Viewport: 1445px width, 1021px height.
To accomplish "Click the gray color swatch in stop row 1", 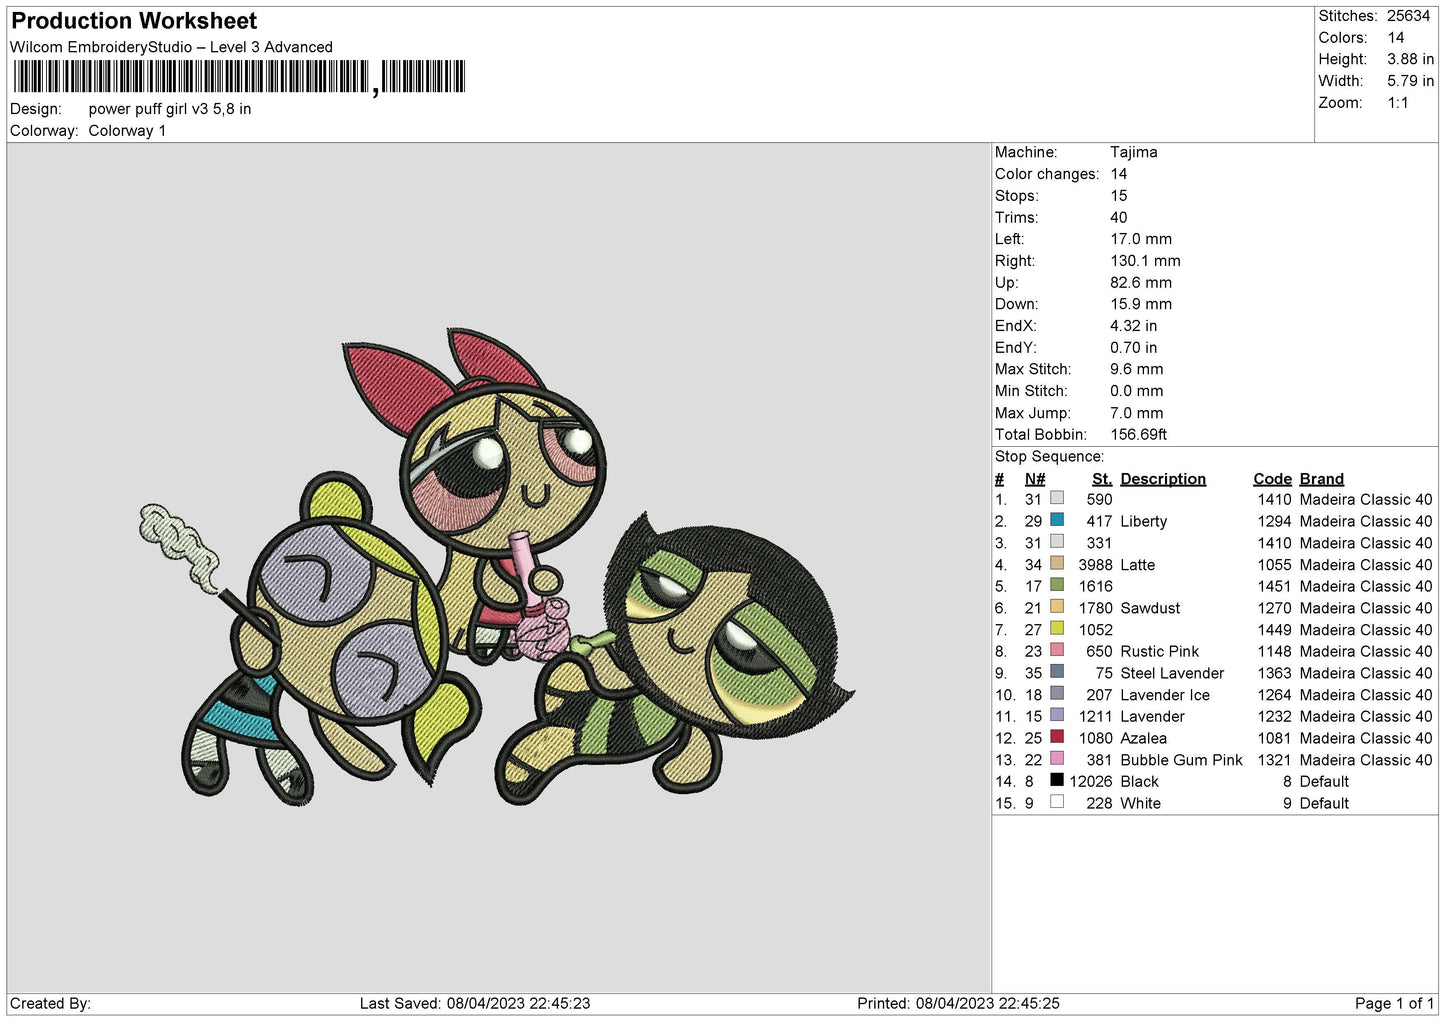I will point(1057,498).
